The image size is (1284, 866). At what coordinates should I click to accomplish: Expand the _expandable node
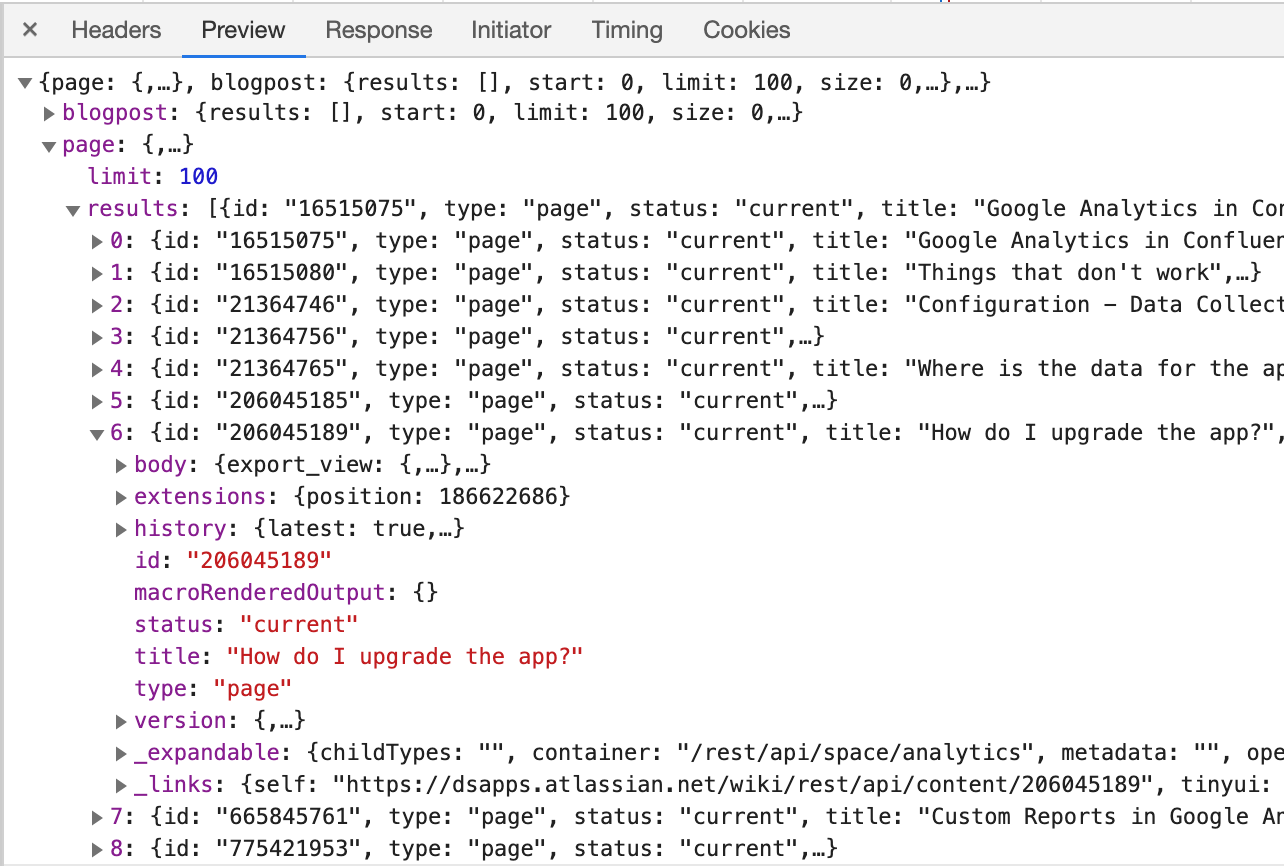[x=120, y=752]
